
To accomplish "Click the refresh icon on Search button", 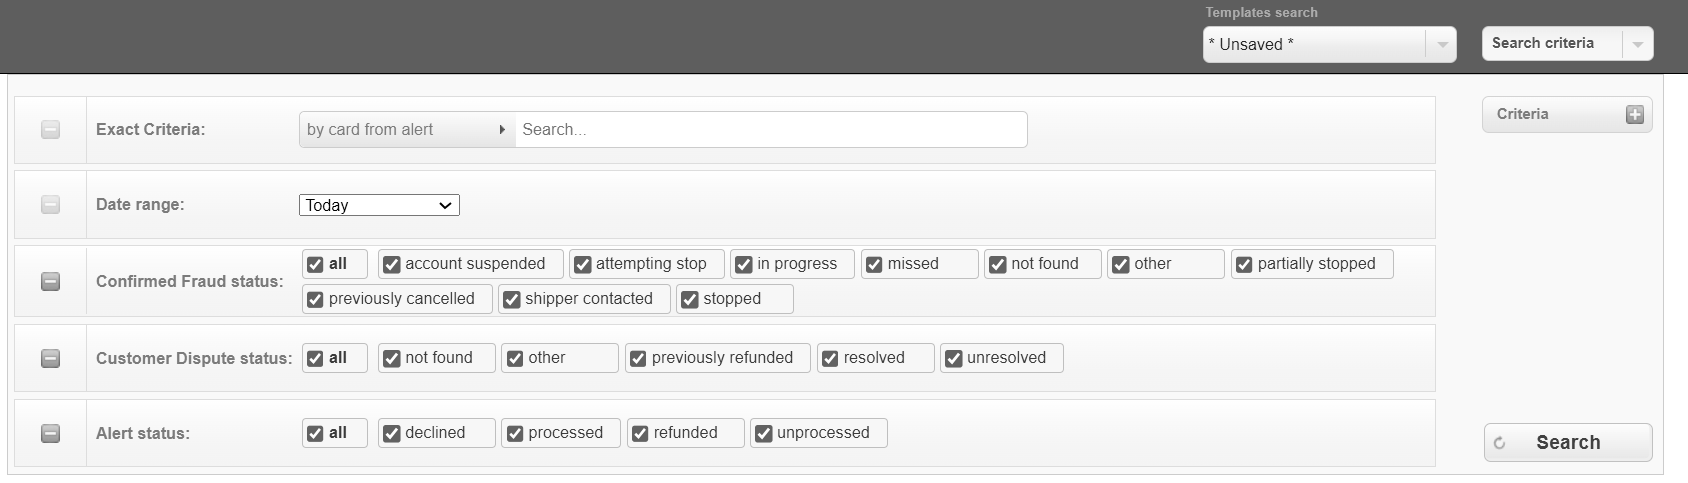I will [x=1499, y=443].
